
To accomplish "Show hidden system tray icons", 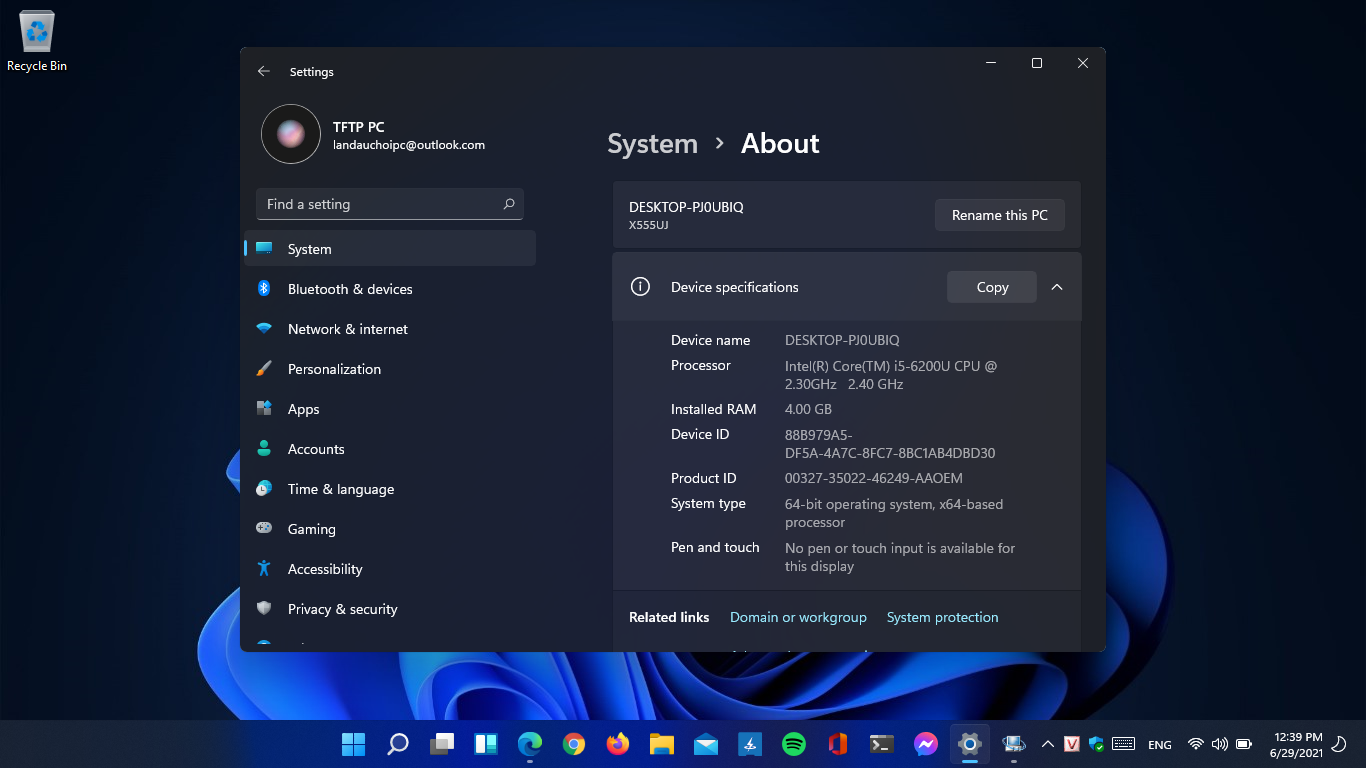I will [1048, 744].
